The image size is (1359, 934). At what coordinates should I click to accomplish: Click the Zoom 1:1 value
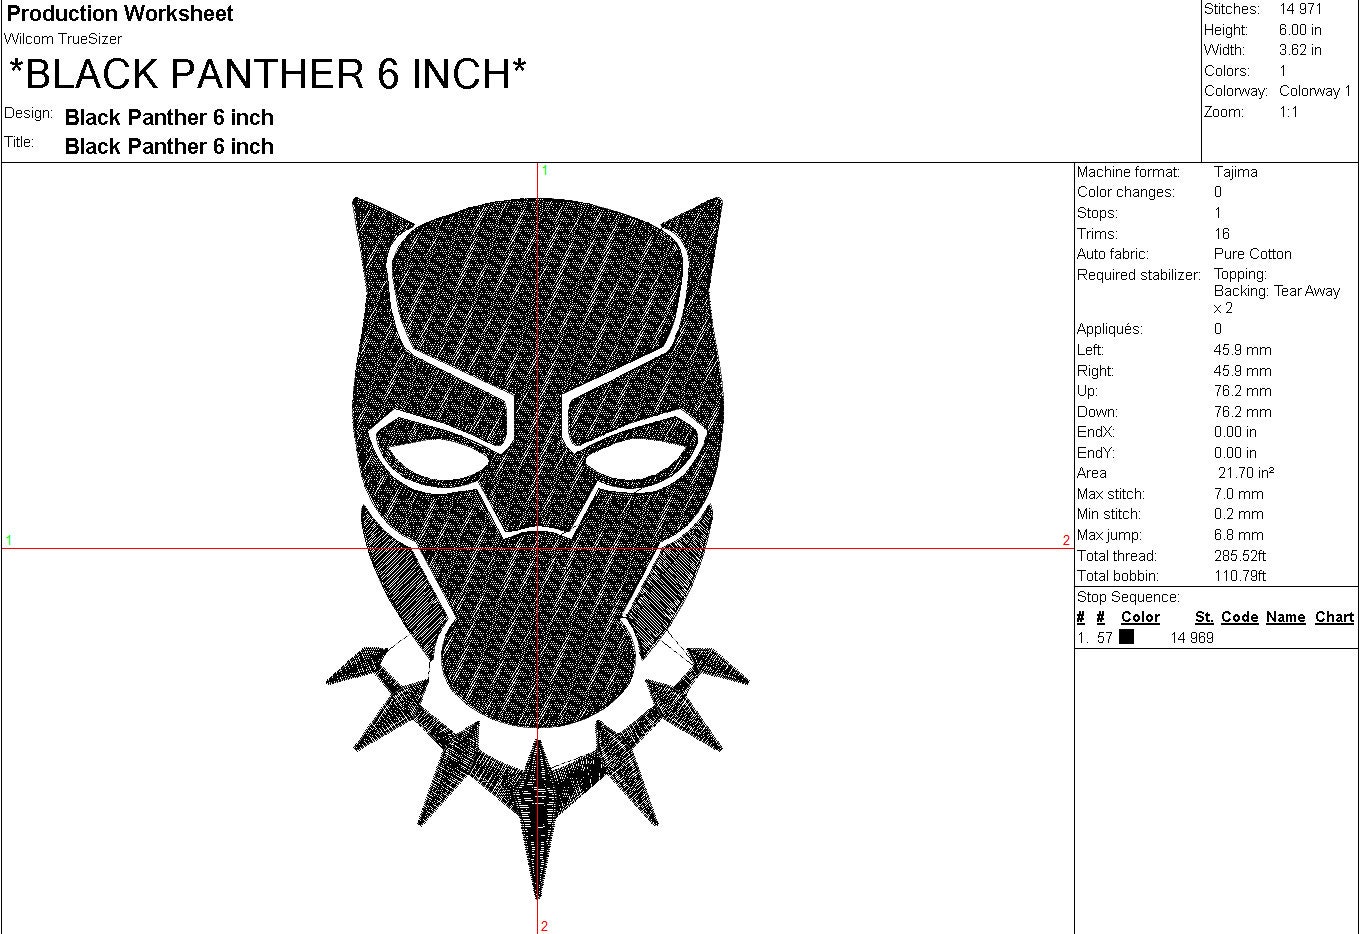pyautogui.click(x=1290, y=111)
